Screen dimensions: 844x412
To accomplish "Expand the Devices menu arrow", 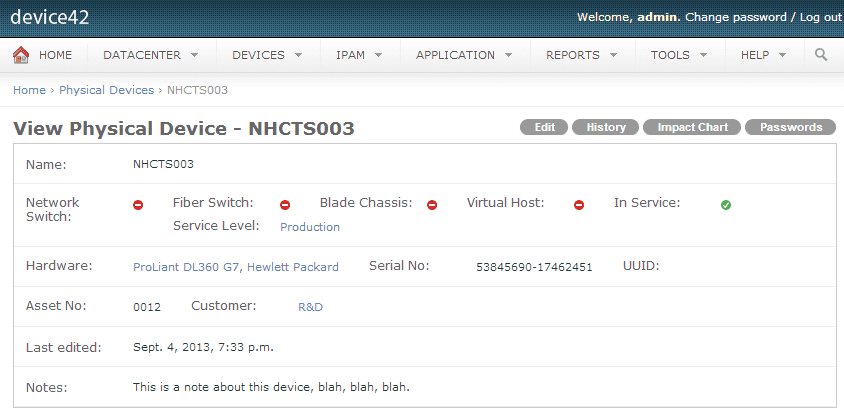I will tap(298, 55).
